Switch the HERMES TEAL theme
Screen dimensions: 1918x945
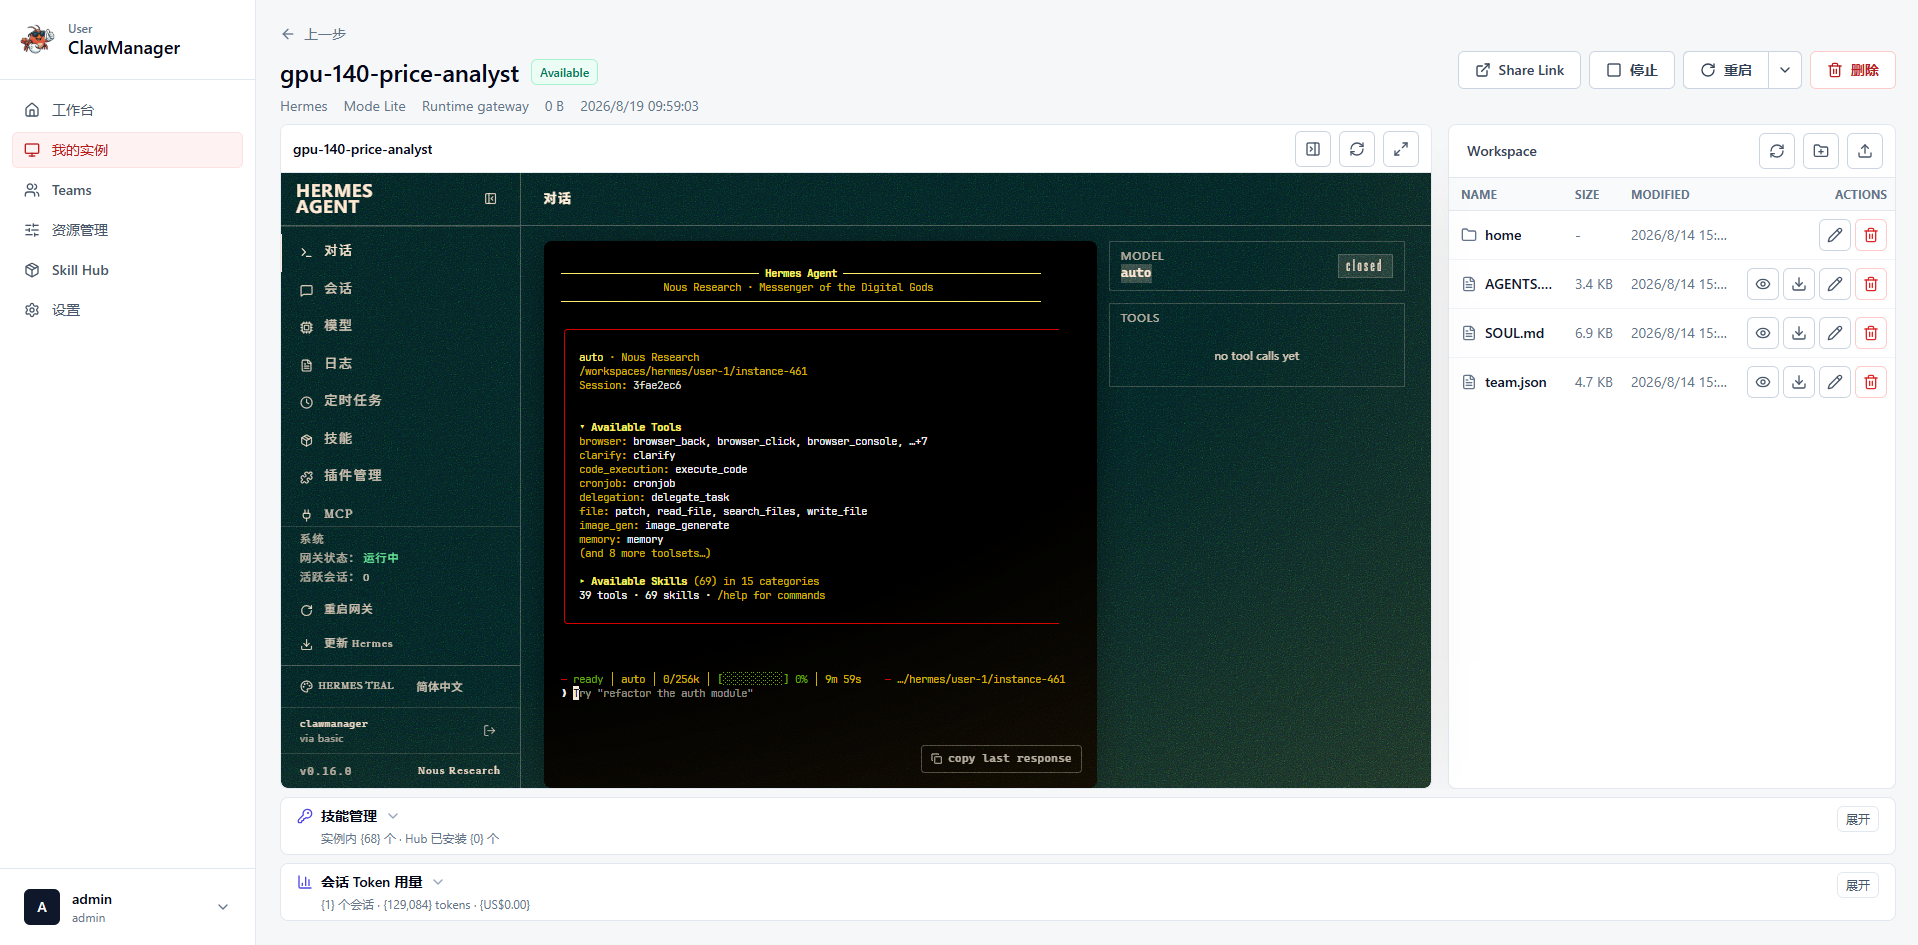point(347,686)
